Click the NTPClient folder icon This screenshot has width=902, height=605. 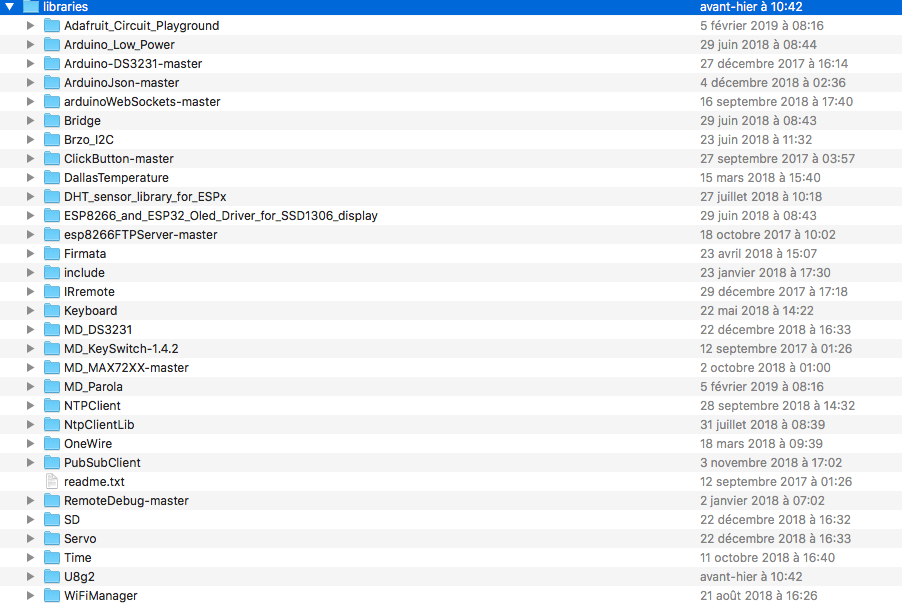tap(52, 405)
